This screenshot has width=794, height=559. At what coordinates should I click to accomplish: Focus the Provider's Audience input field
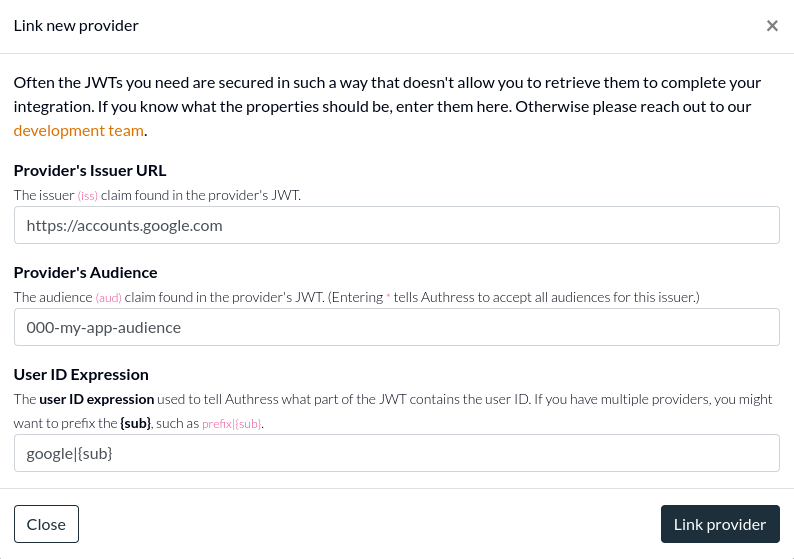(x=397, y=327)
